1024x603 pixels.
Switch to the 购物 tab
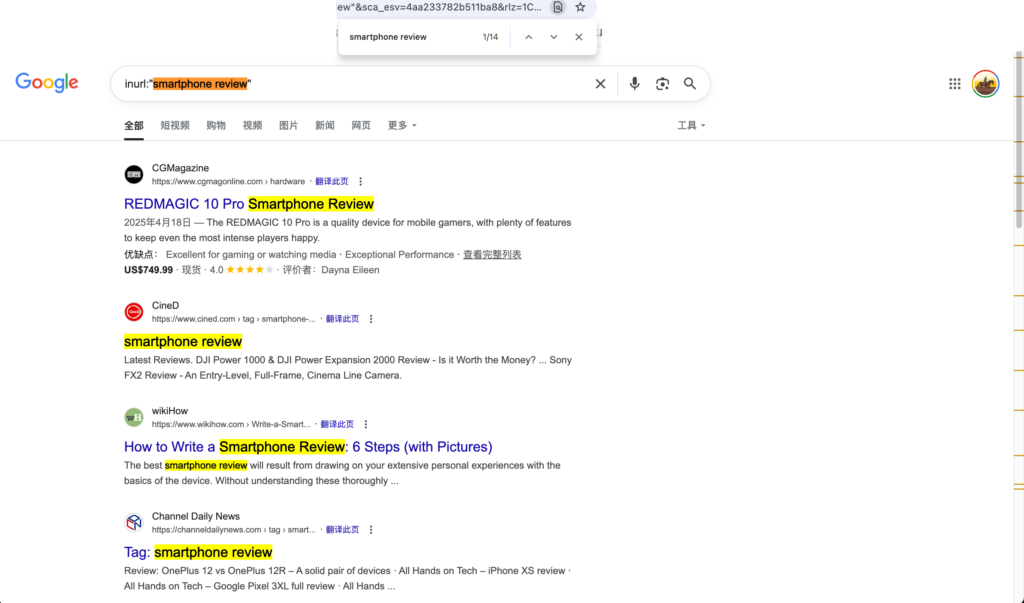216,125
